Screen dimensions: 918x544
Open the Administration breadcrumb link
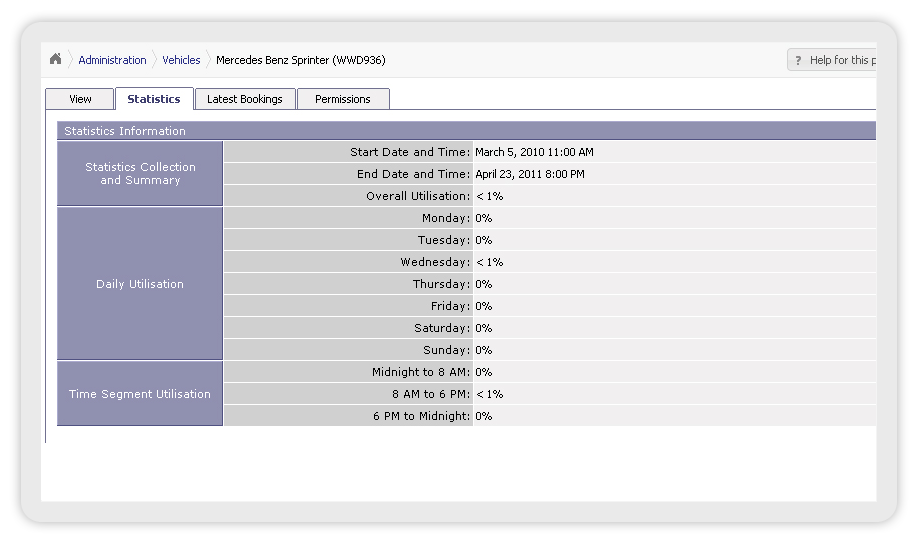pos(112,60)
